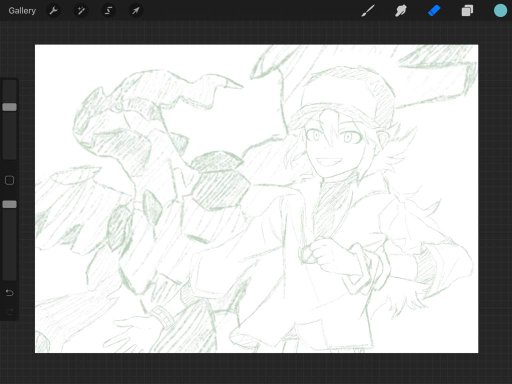The width and height of the screenshot is (512, 384).
Task: Activate the Selection tool
Action: (108, 11)
